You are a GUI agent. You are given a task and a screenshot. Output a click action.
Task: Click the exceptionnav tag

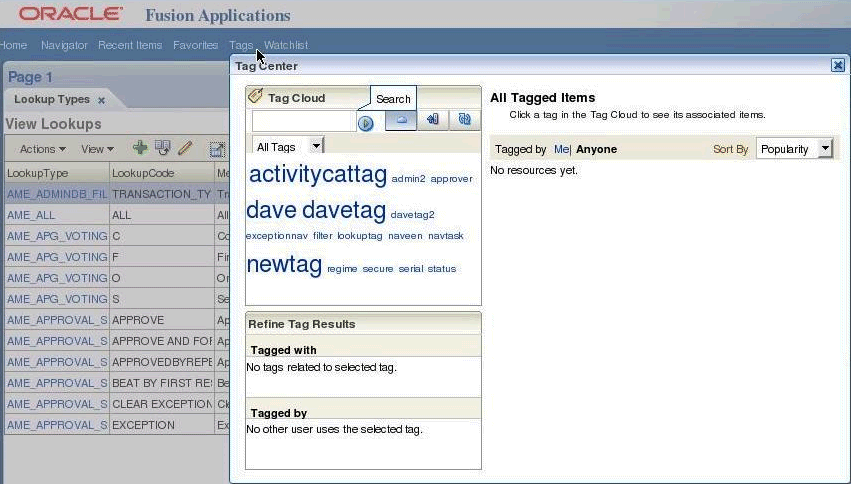pyautogui.click(x=277, y=236)
